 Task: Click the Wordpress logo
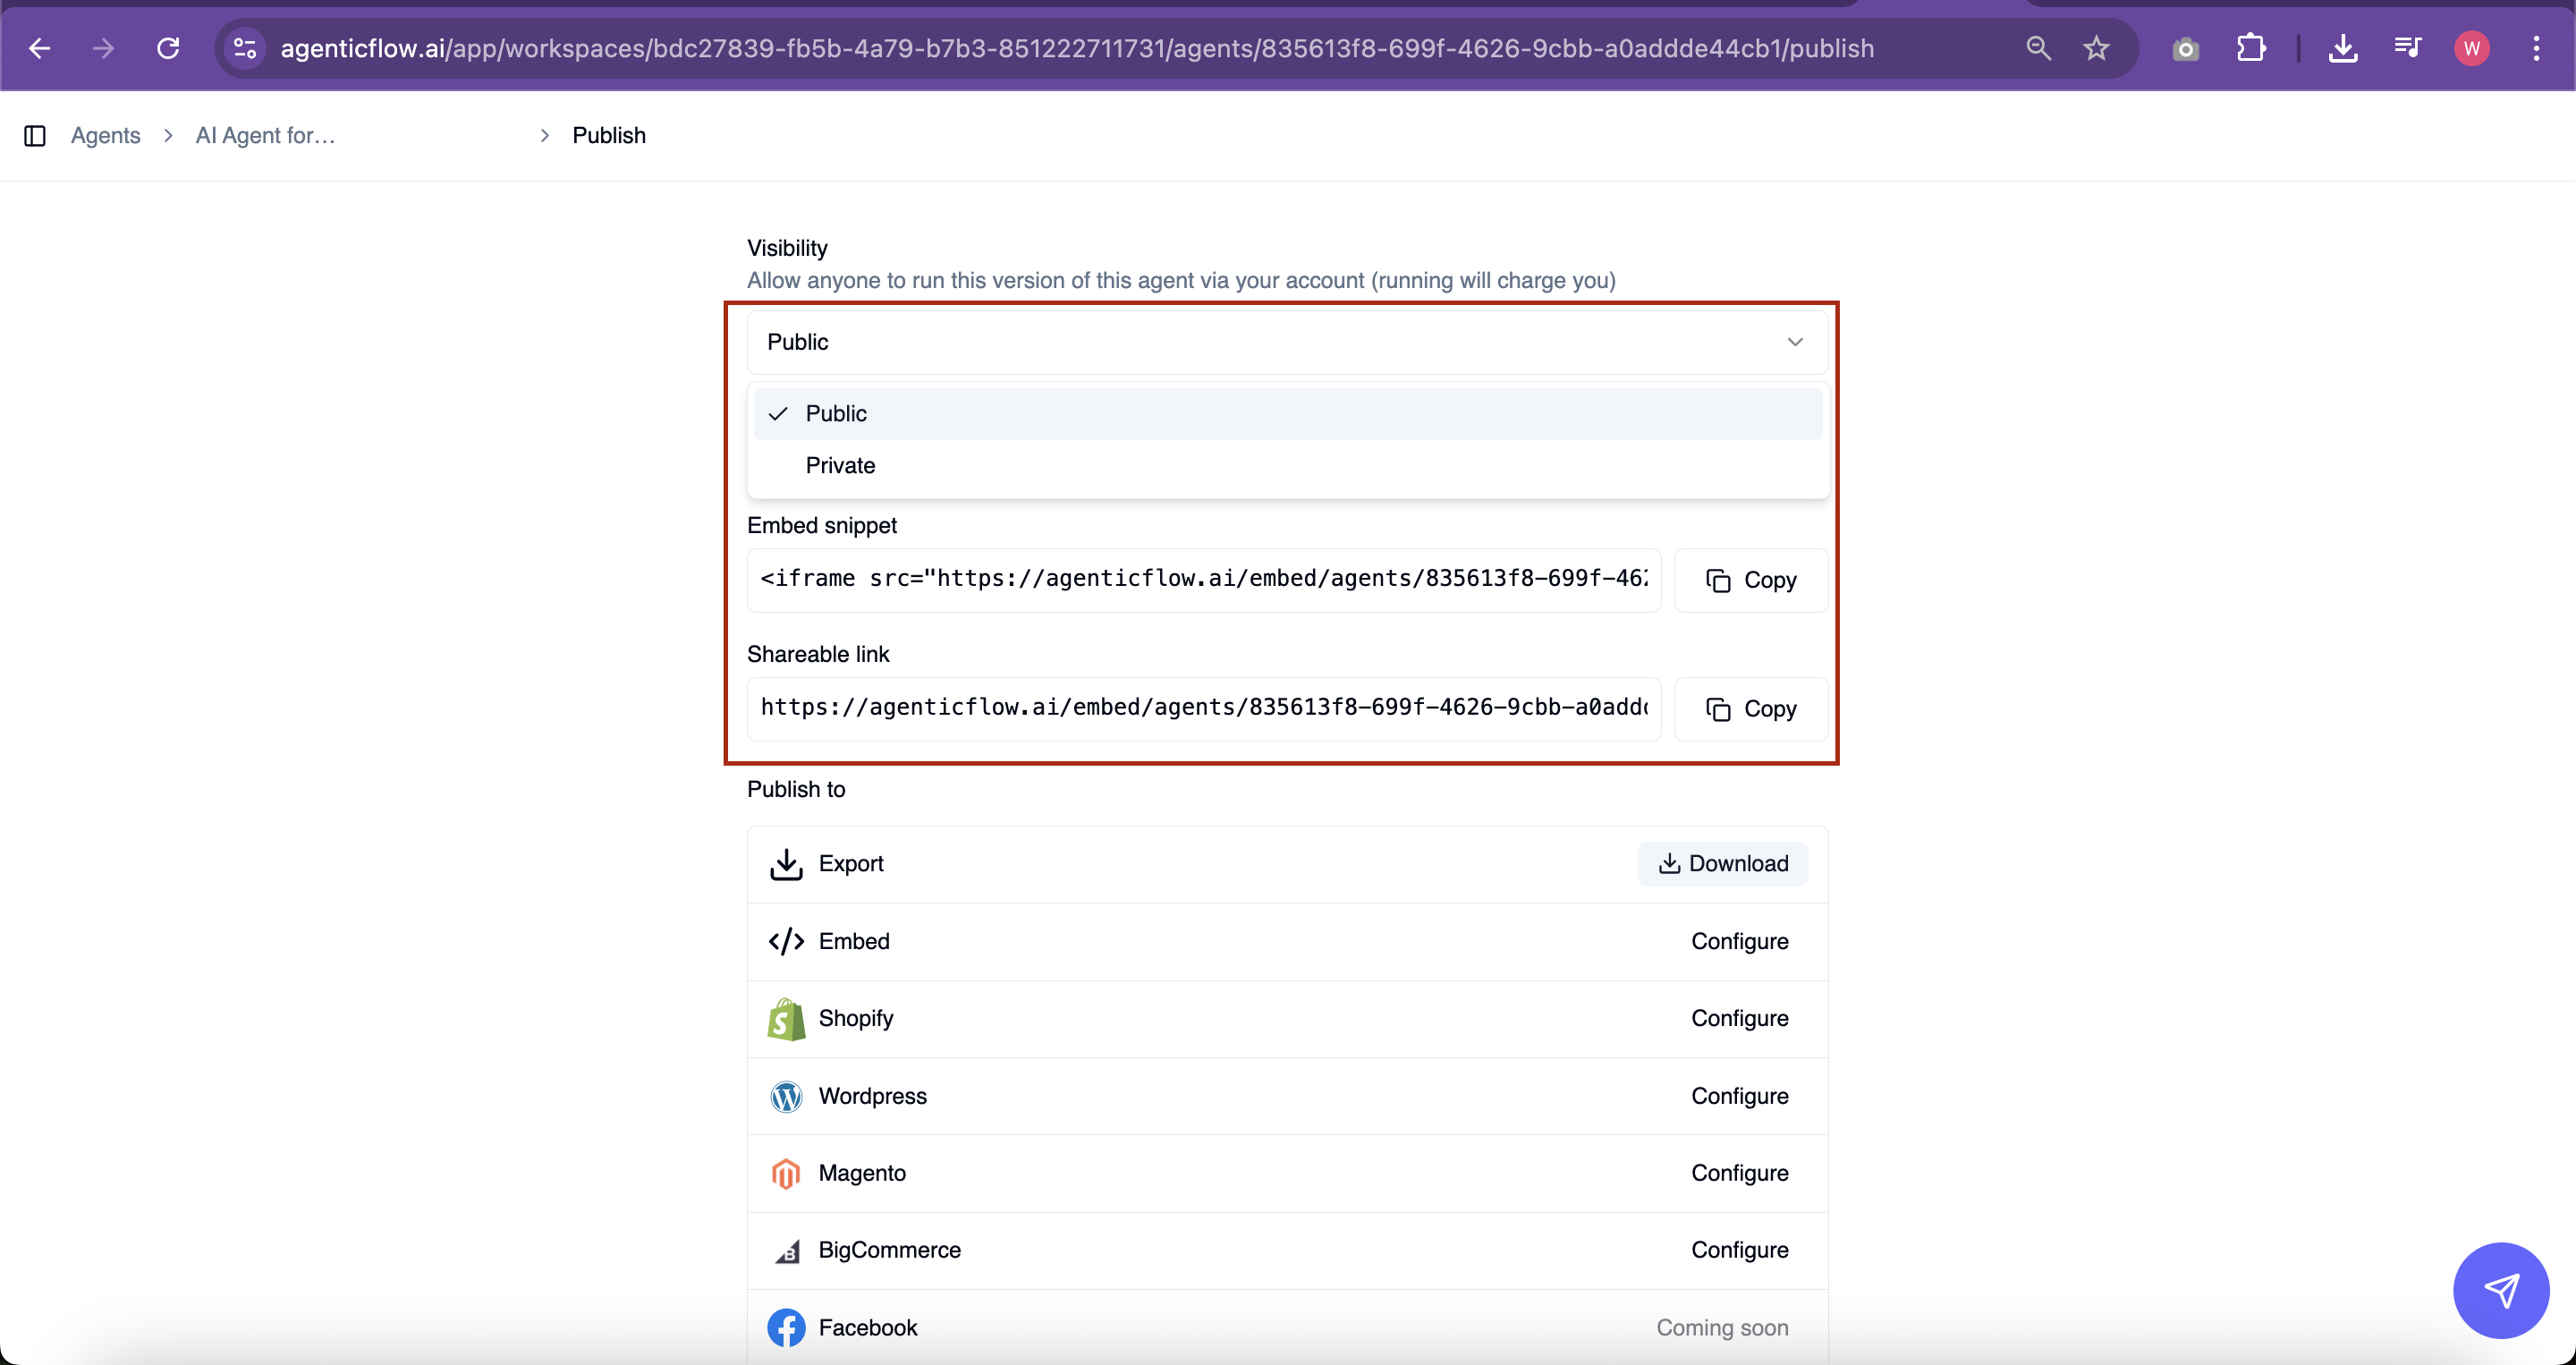click(x=786, y=1096)
